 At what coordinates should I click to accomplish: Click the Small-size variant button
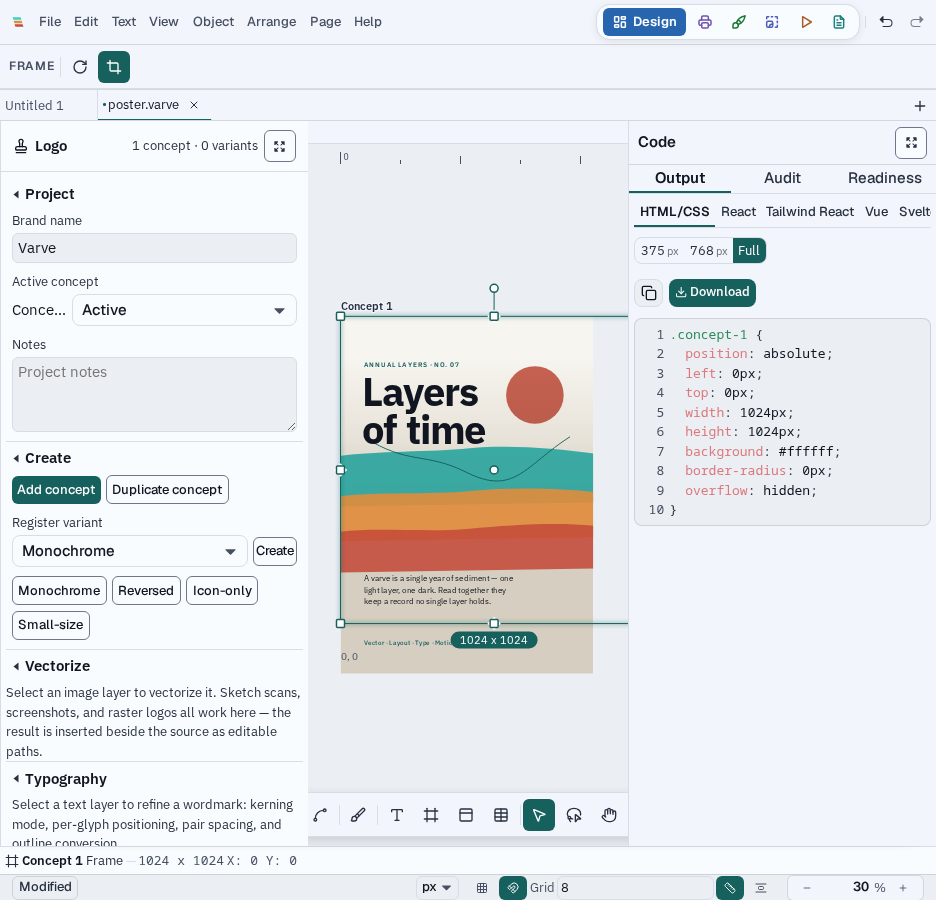[51, 625]
